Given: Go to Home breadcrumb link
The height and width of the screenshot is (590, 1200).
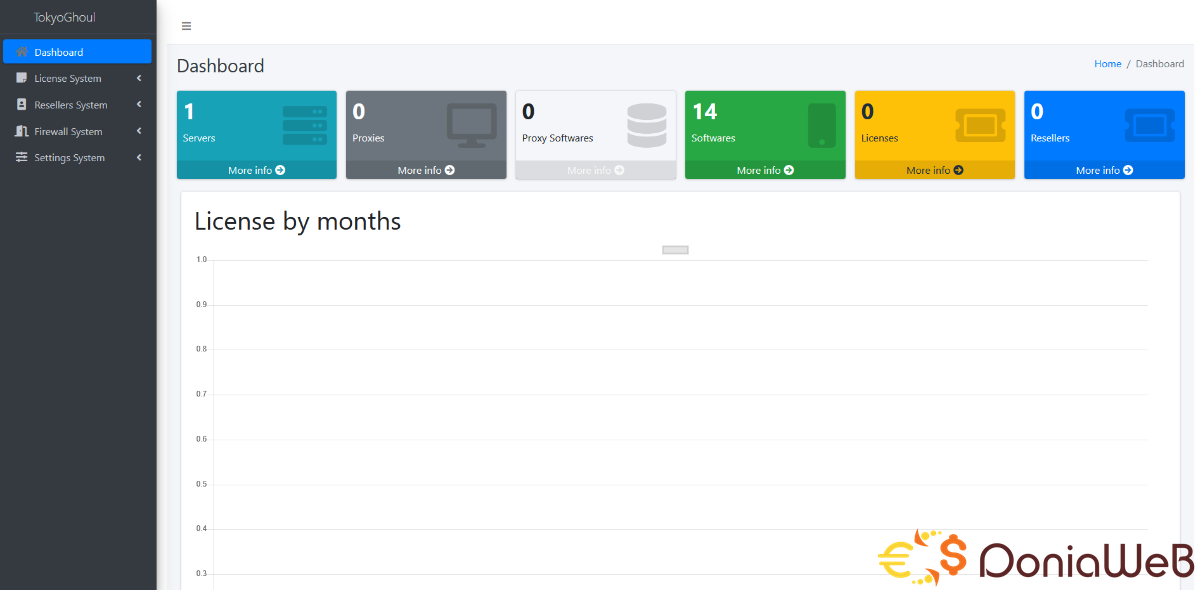Looking at the screenshot, I should [1107, 64].
